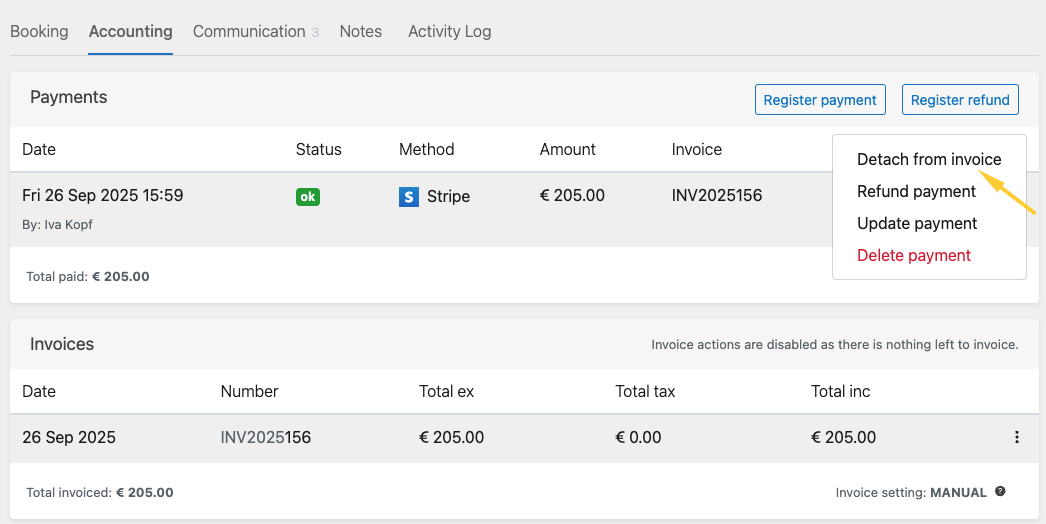
Task: Choose Detach from invoice in the menu
Action: [928, 159]
